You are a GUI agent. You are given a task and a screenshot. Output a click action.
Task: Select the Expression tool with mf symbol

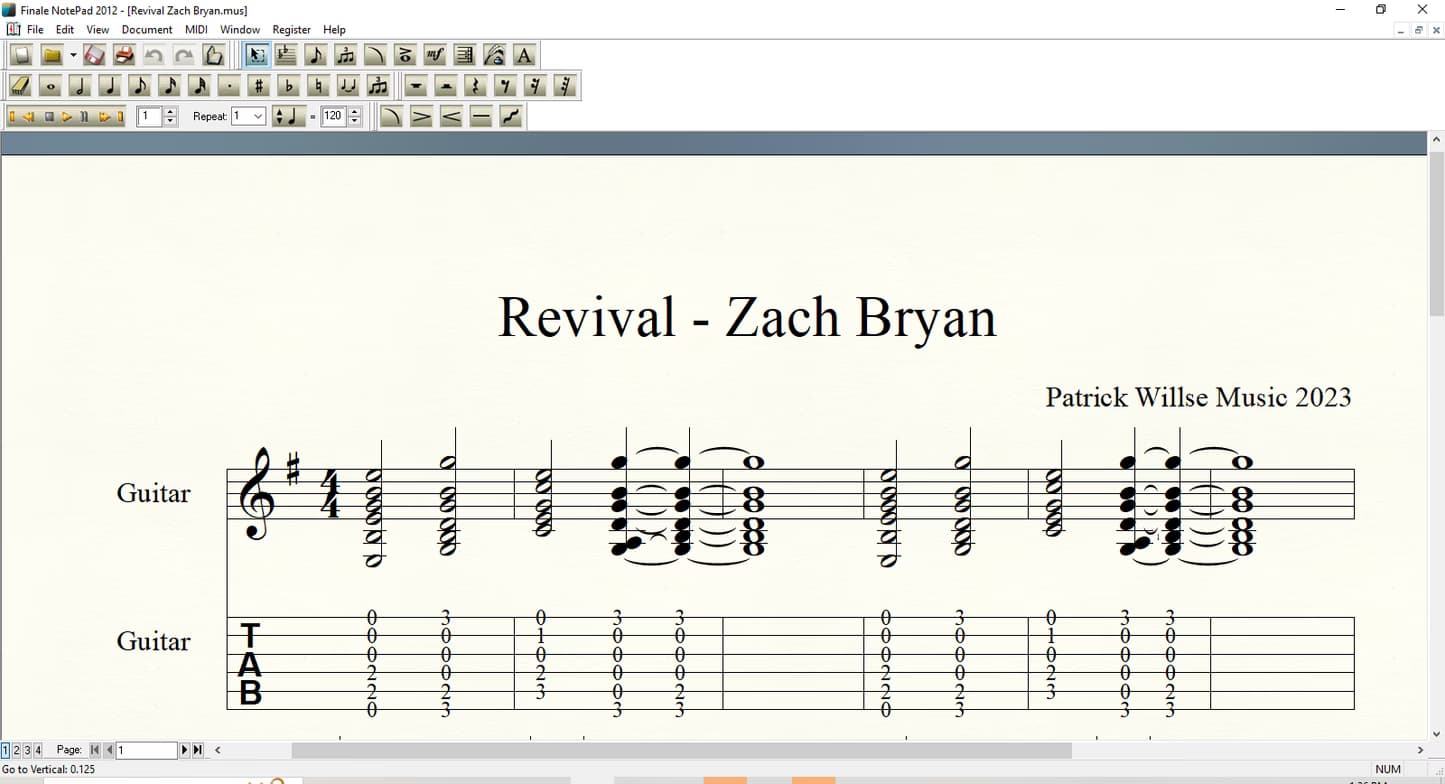click(x=434, y=55)
